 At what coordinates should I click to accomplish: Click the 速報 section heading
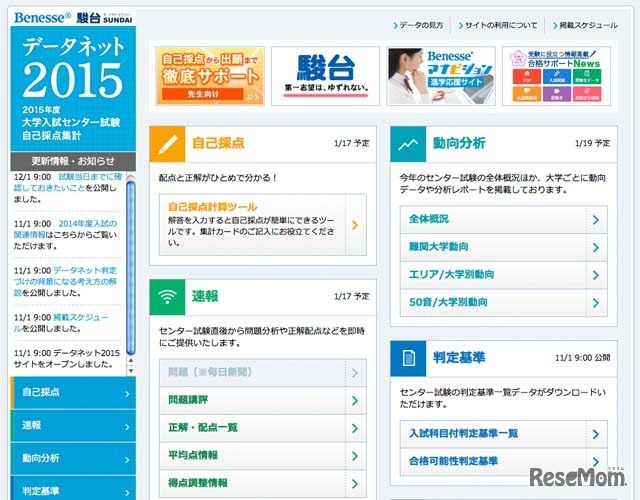point(205,296)
